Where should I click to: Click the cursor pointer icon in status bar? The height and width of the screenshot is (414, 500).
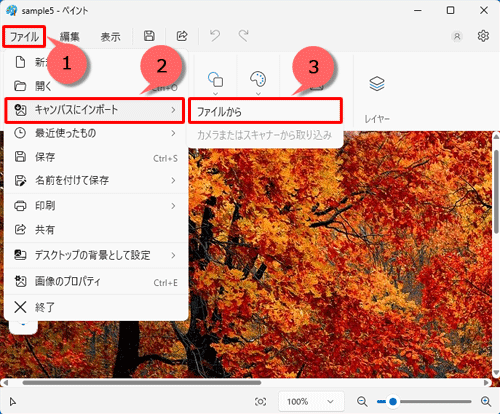(x=13, y=402)
